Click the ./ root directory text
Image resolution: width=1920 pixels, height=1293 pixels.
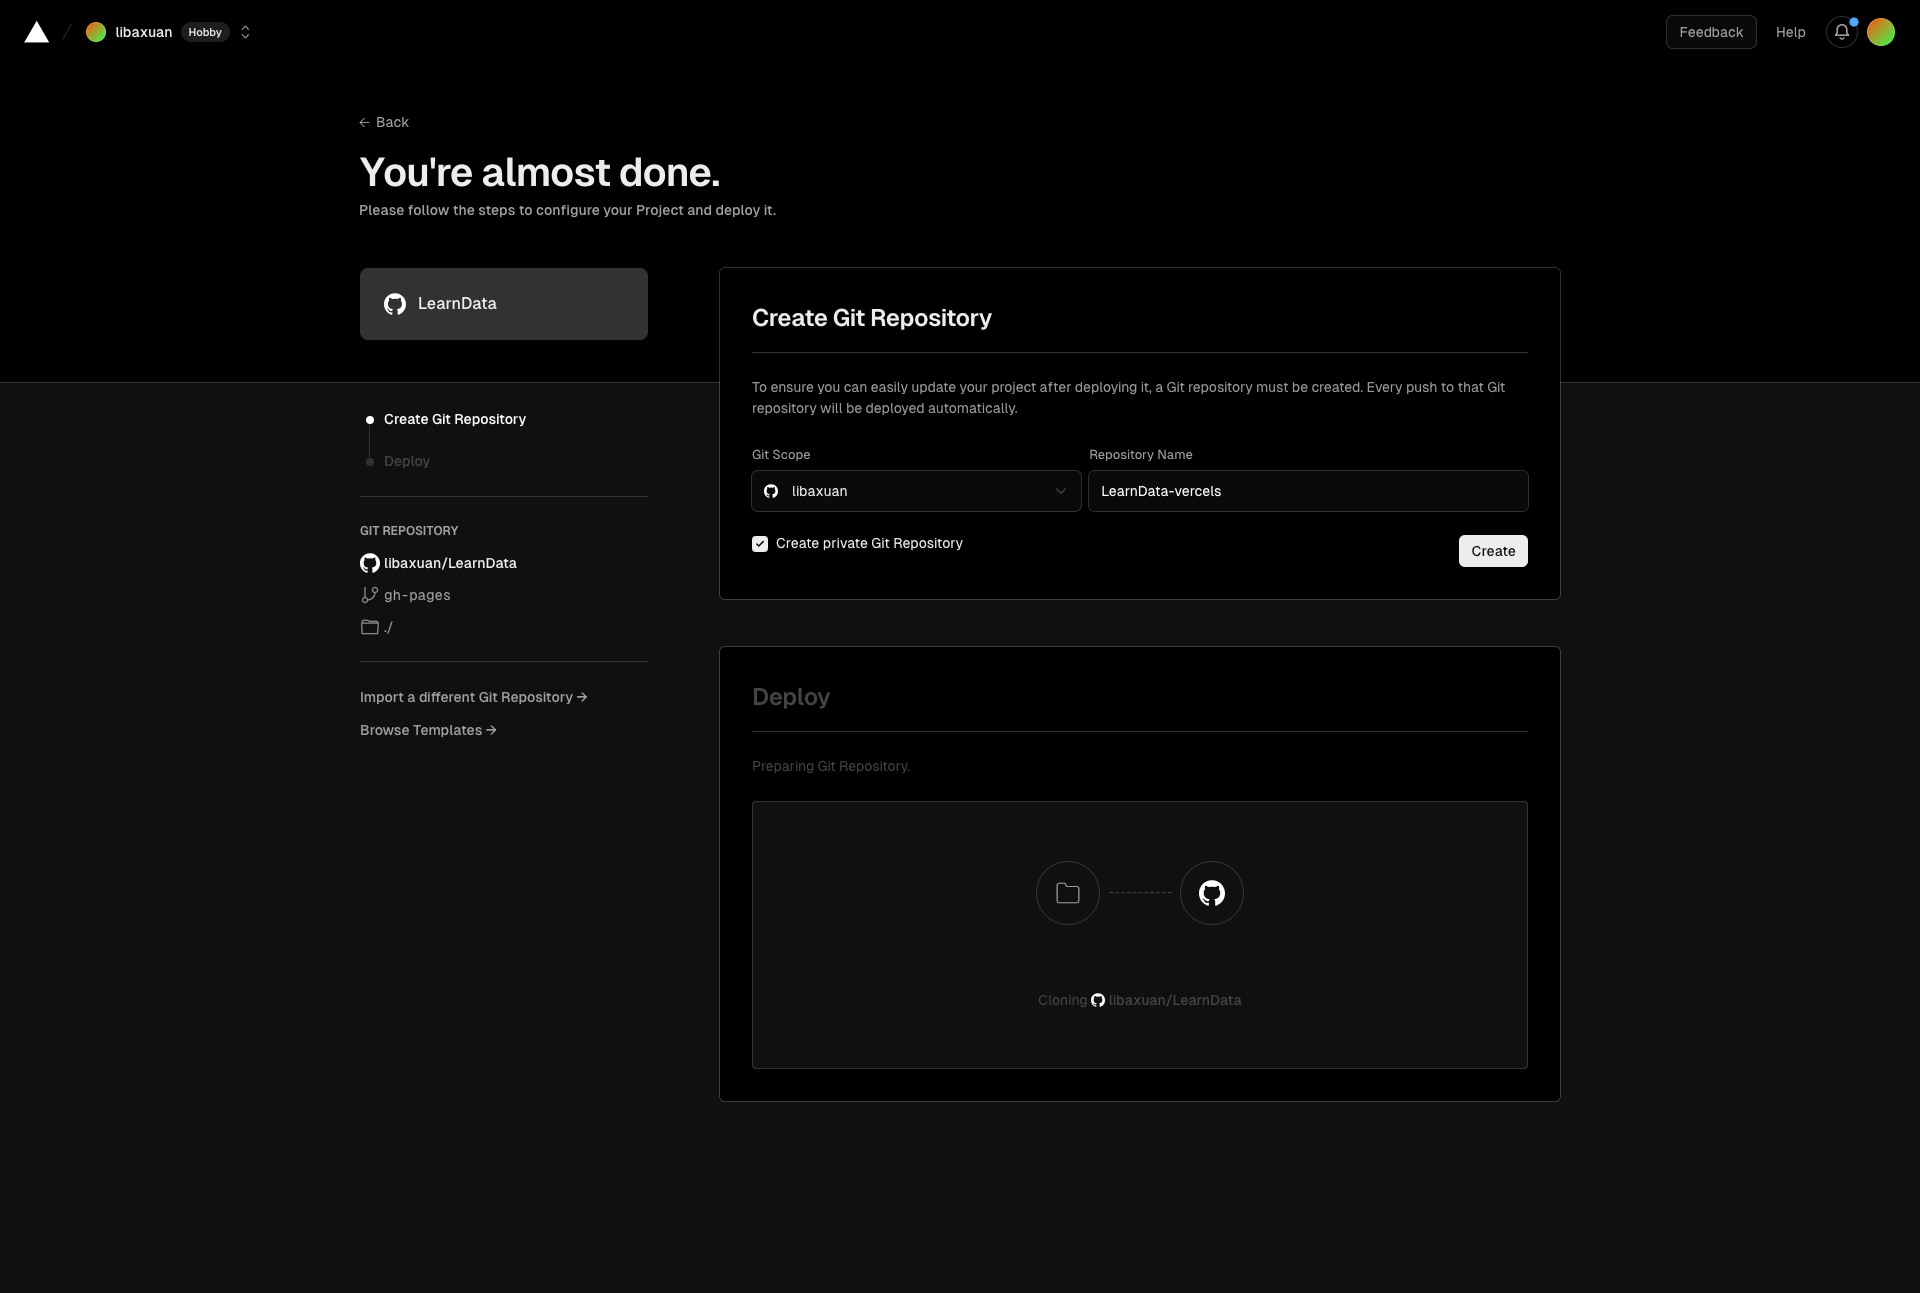click(388, 627)
